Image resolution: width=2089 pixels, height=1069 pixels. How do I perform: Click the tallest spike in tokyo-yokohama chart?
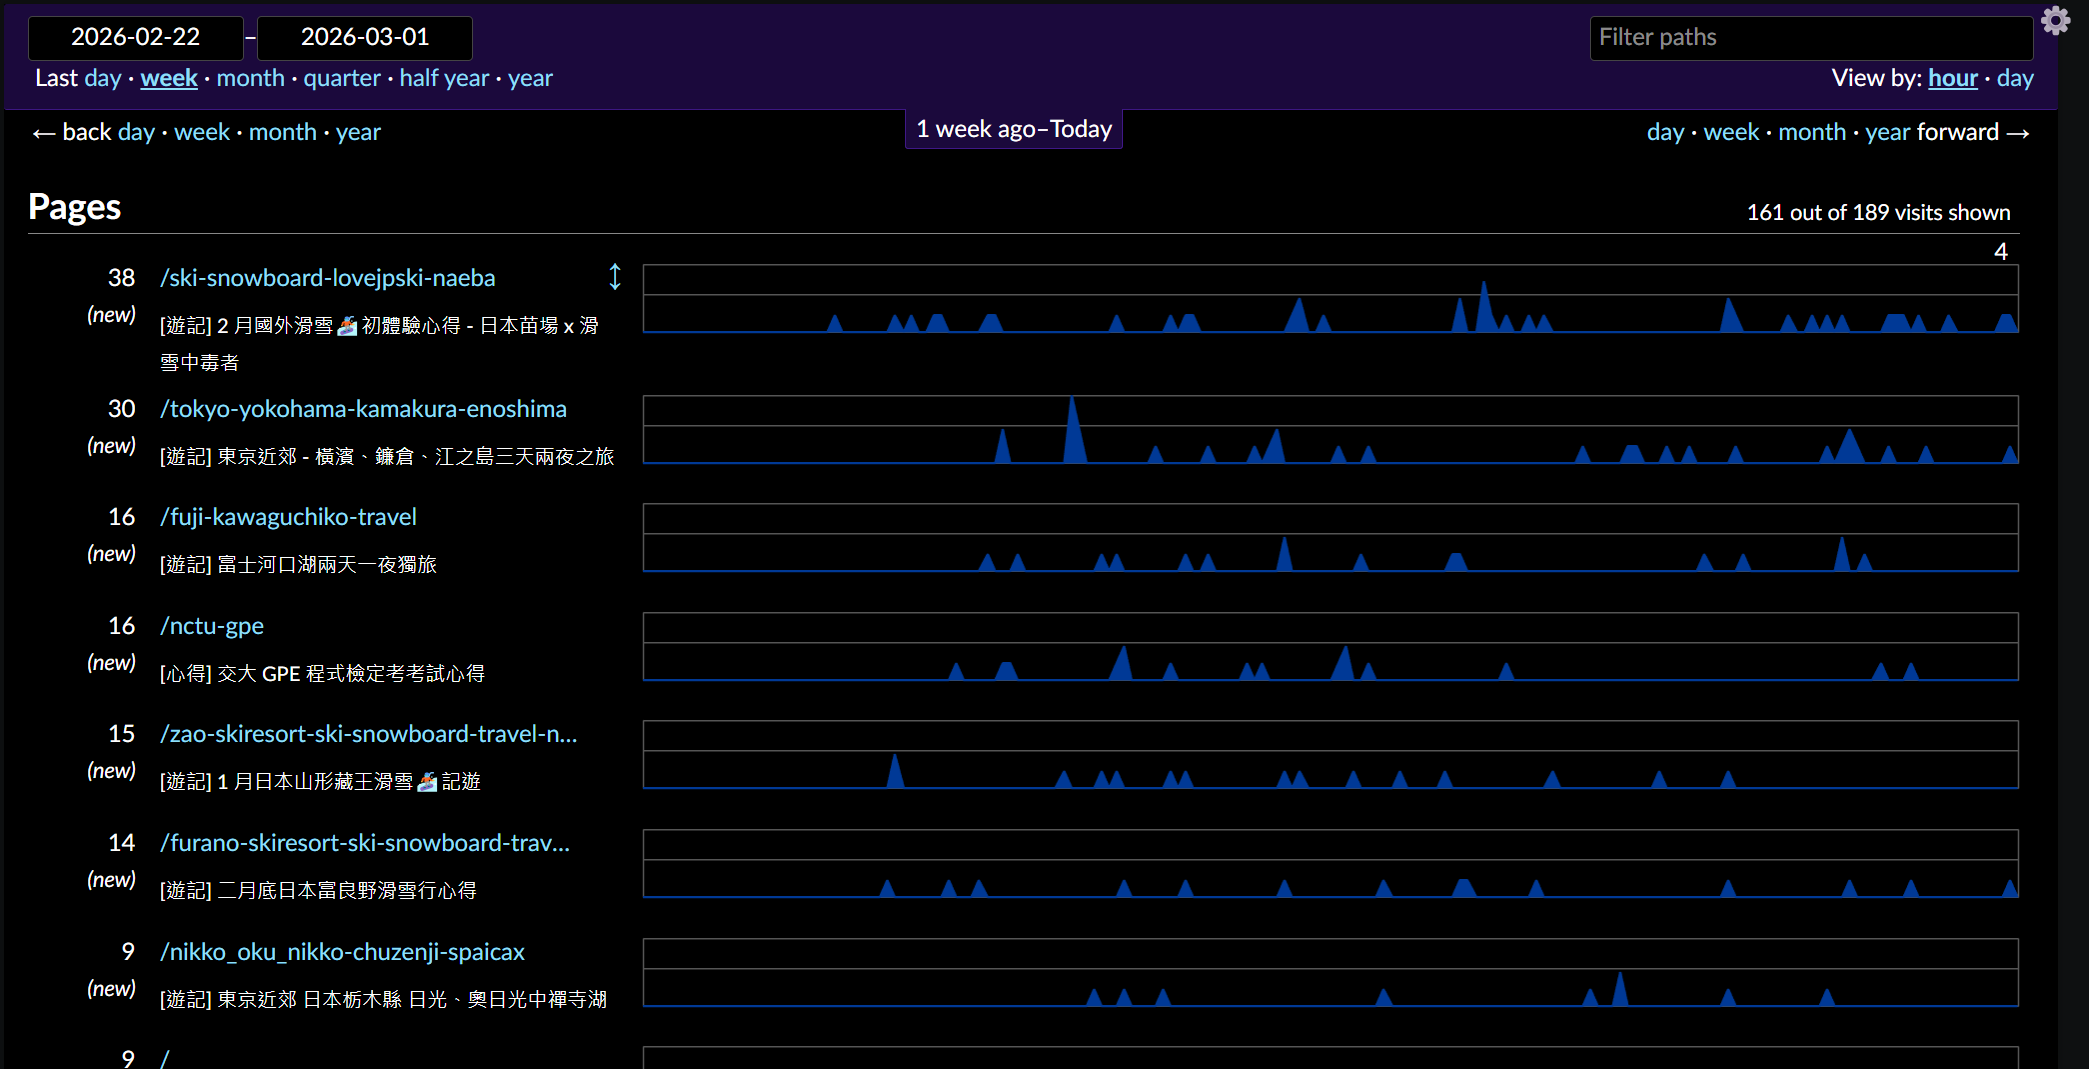pos(1073,430)
